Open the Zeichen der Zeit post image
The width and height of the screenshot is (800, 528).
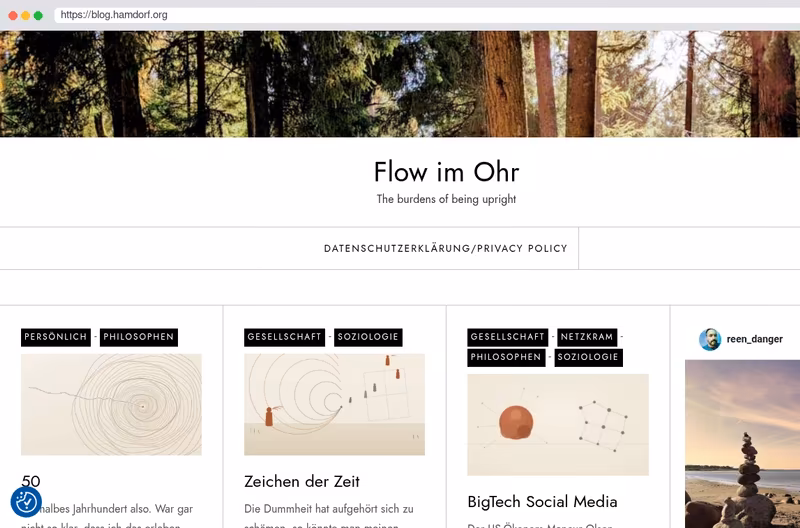(334, 405)
